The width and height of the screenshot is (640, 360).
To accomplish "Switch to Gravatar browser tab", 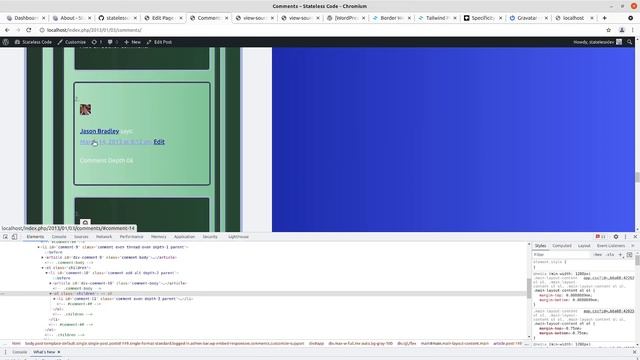I will coord(527,18).
